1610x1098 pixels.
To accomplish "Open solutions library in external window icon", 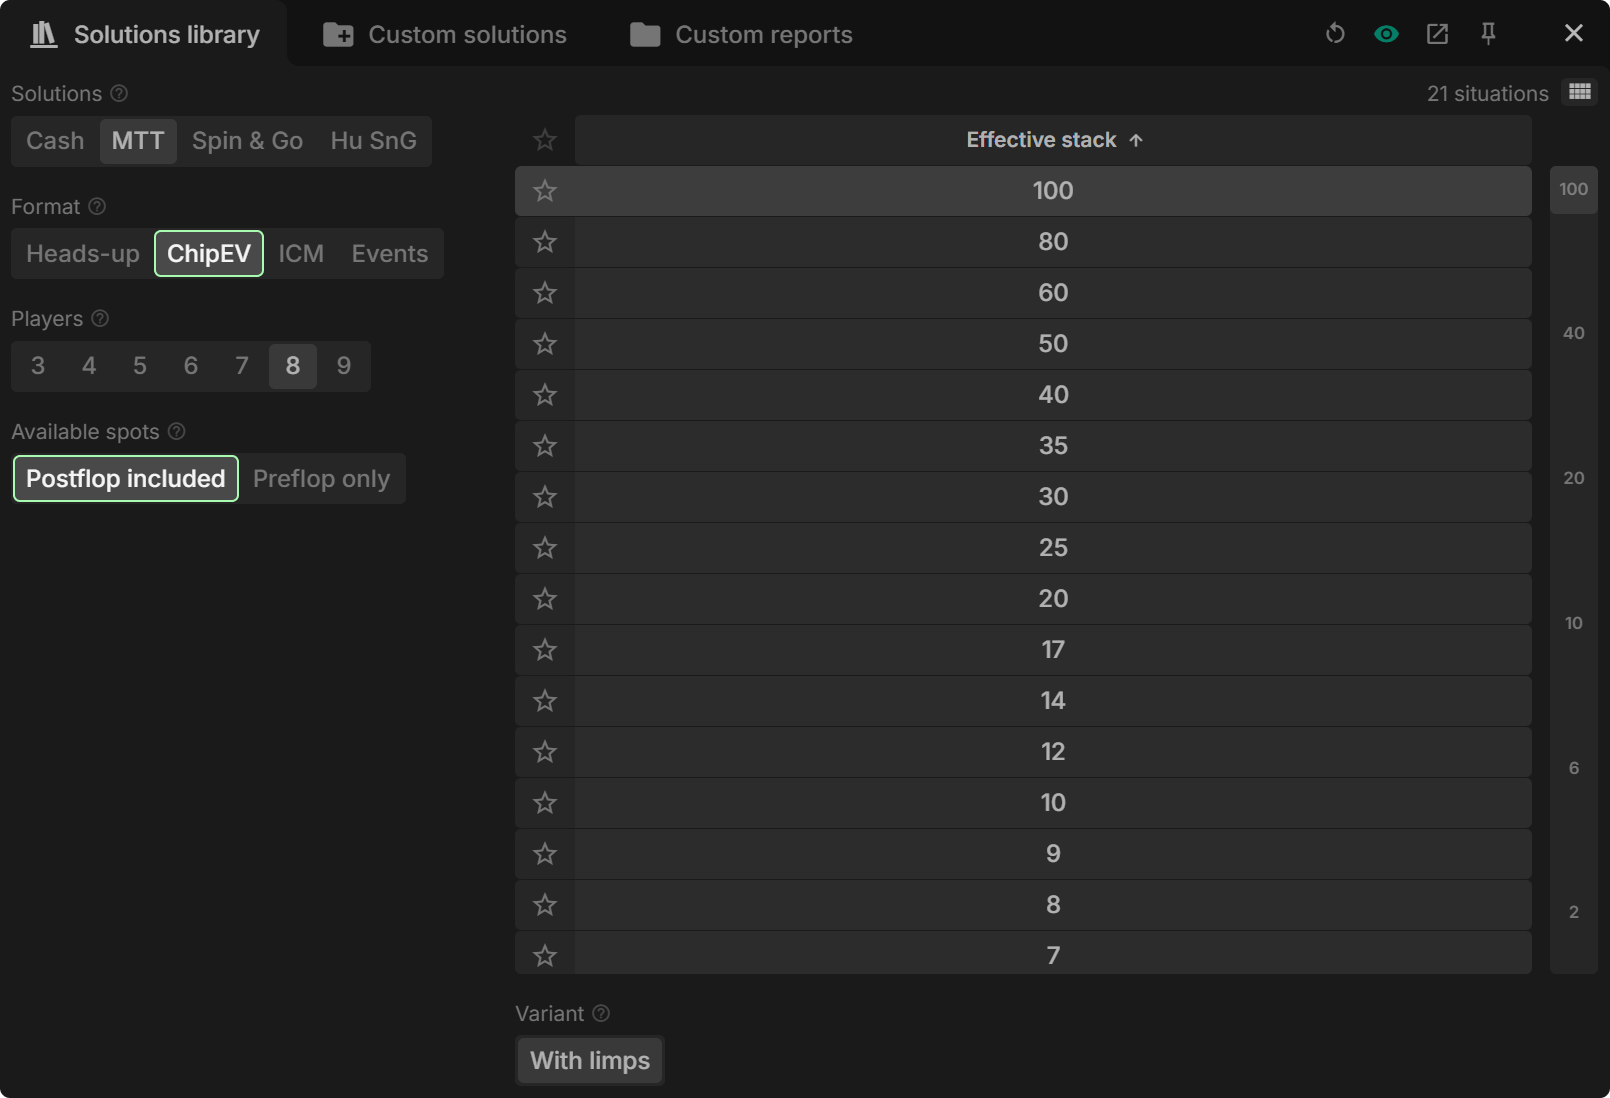I will point(1437,34).
